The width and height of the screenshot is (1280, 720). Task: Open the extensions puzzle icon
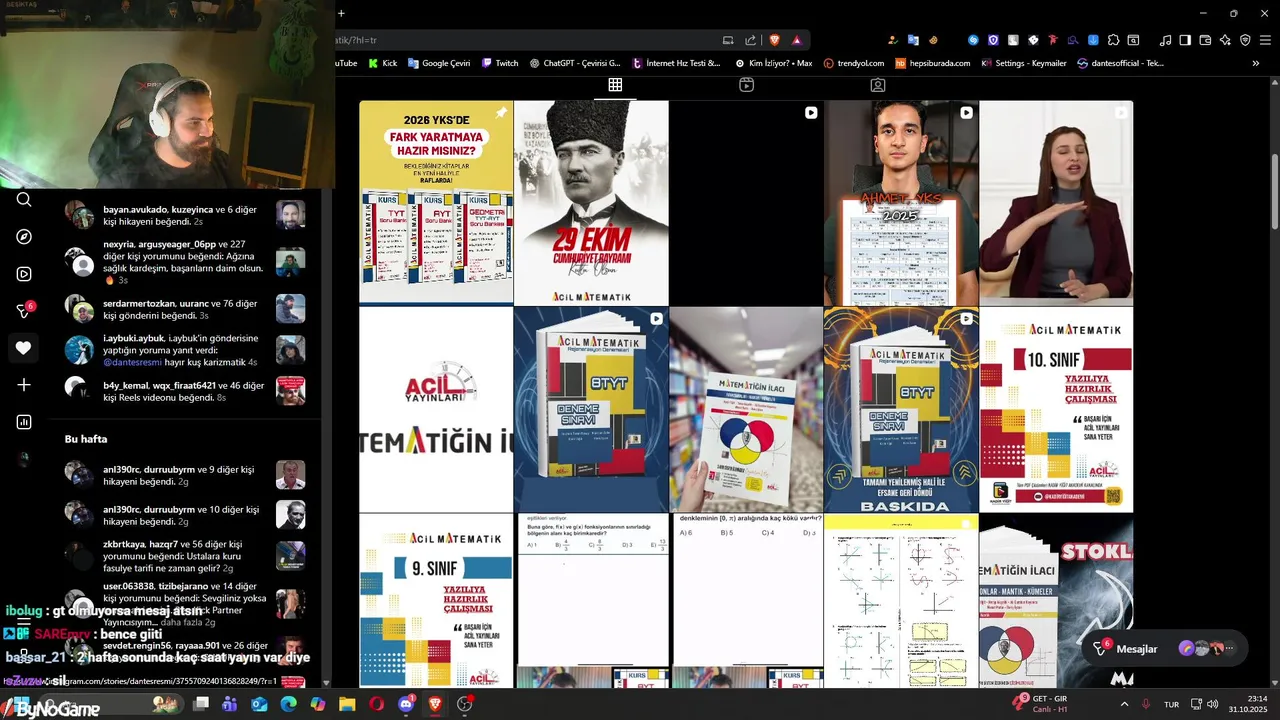click(x=1114, y=40)
